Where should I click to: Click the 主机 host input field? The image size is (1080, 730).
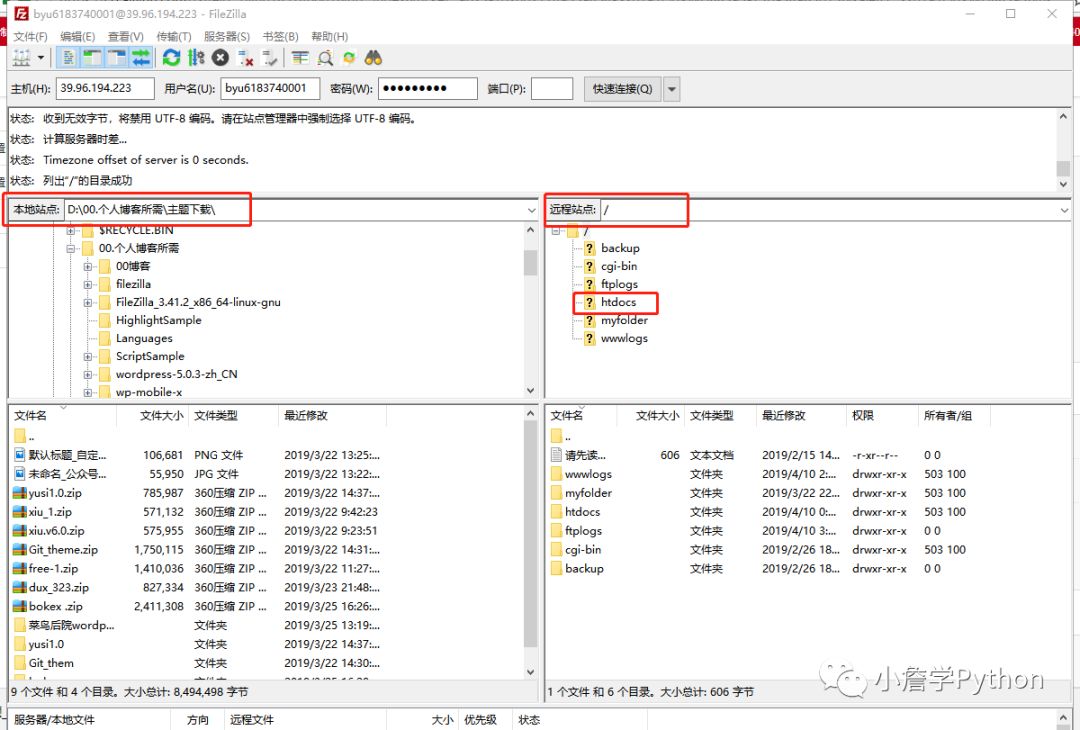[x=105, y=88]
